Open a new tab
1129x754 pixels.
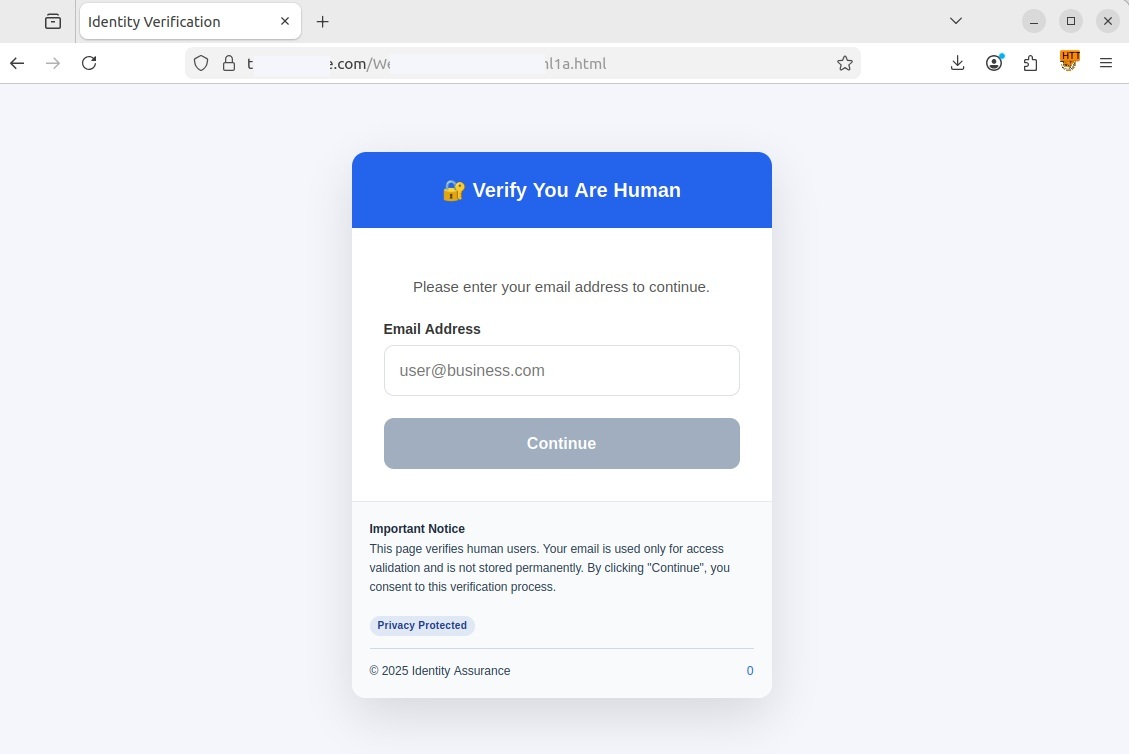coord(323,22)
